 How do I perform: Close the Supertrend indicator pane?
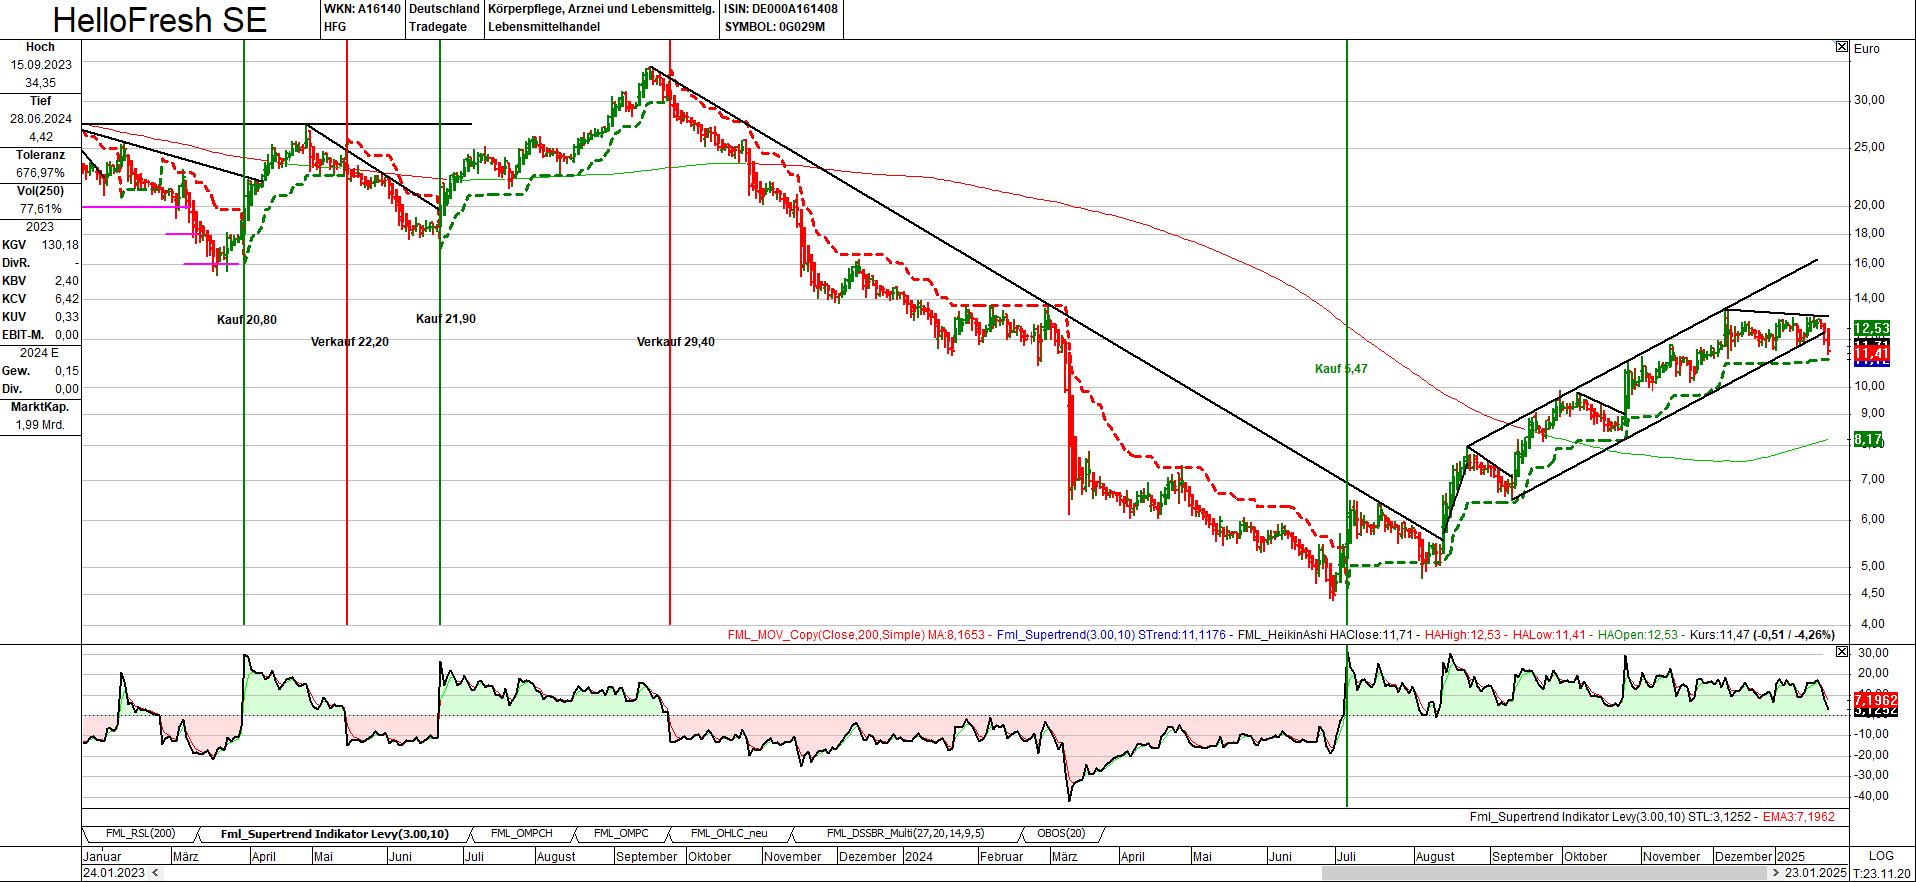pyautogui.click(x=1841, y=652)
